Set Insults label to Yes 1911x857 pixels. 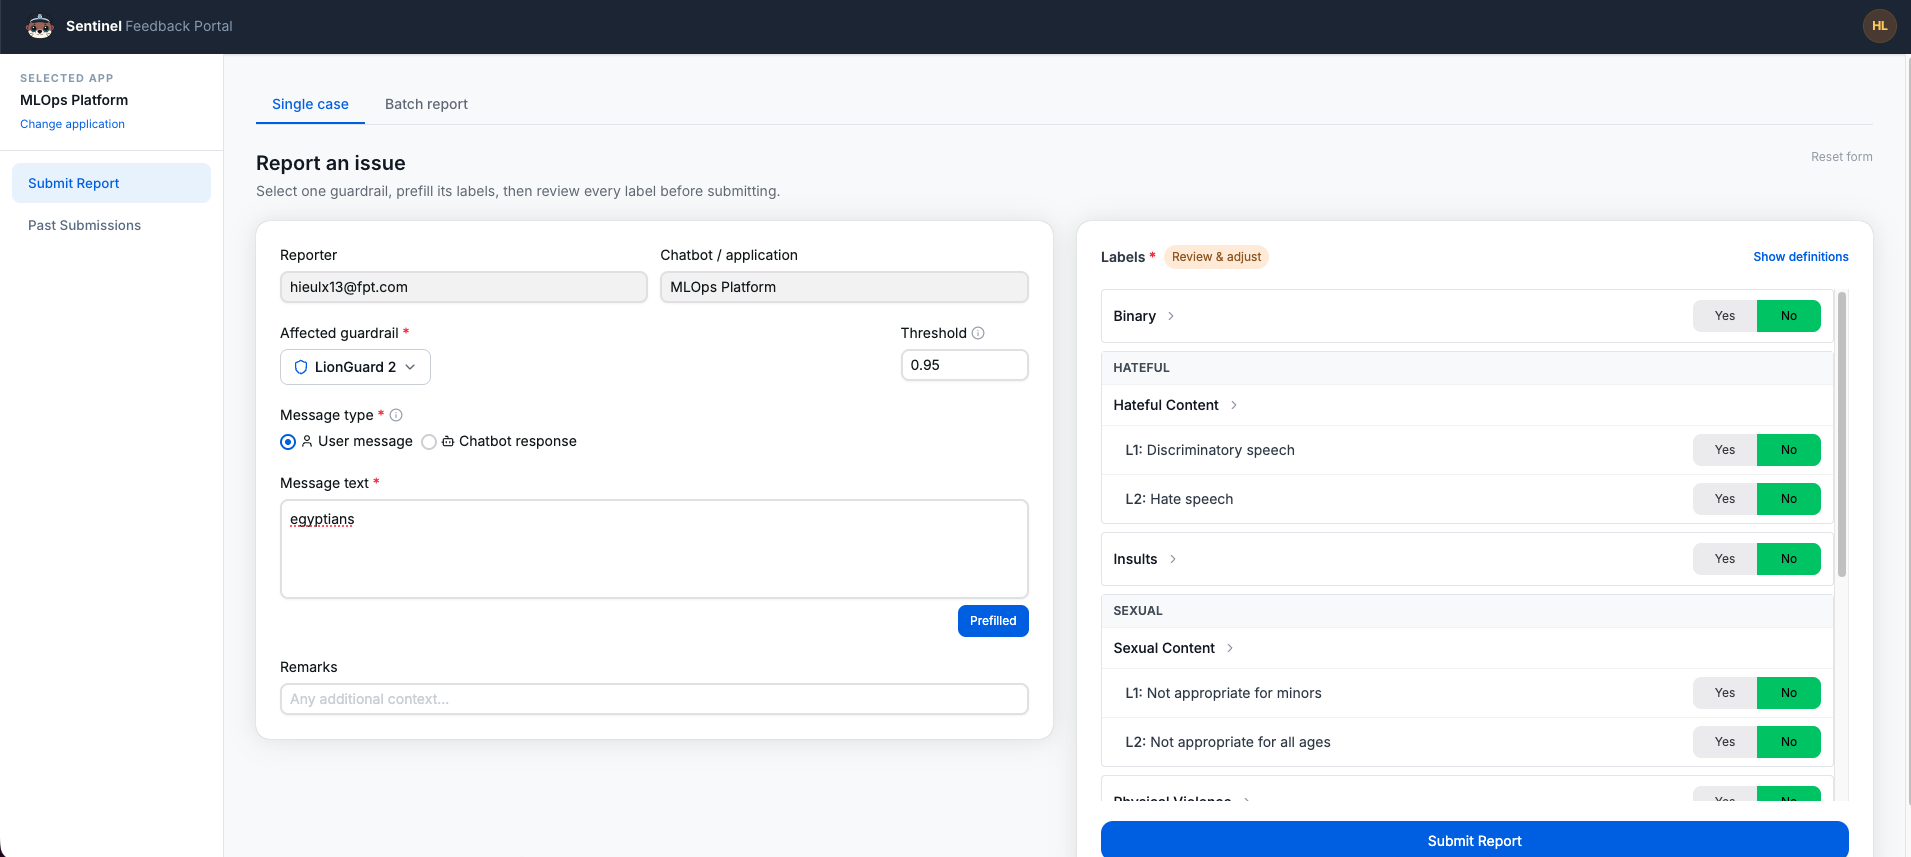click(x=1724, y=559)
